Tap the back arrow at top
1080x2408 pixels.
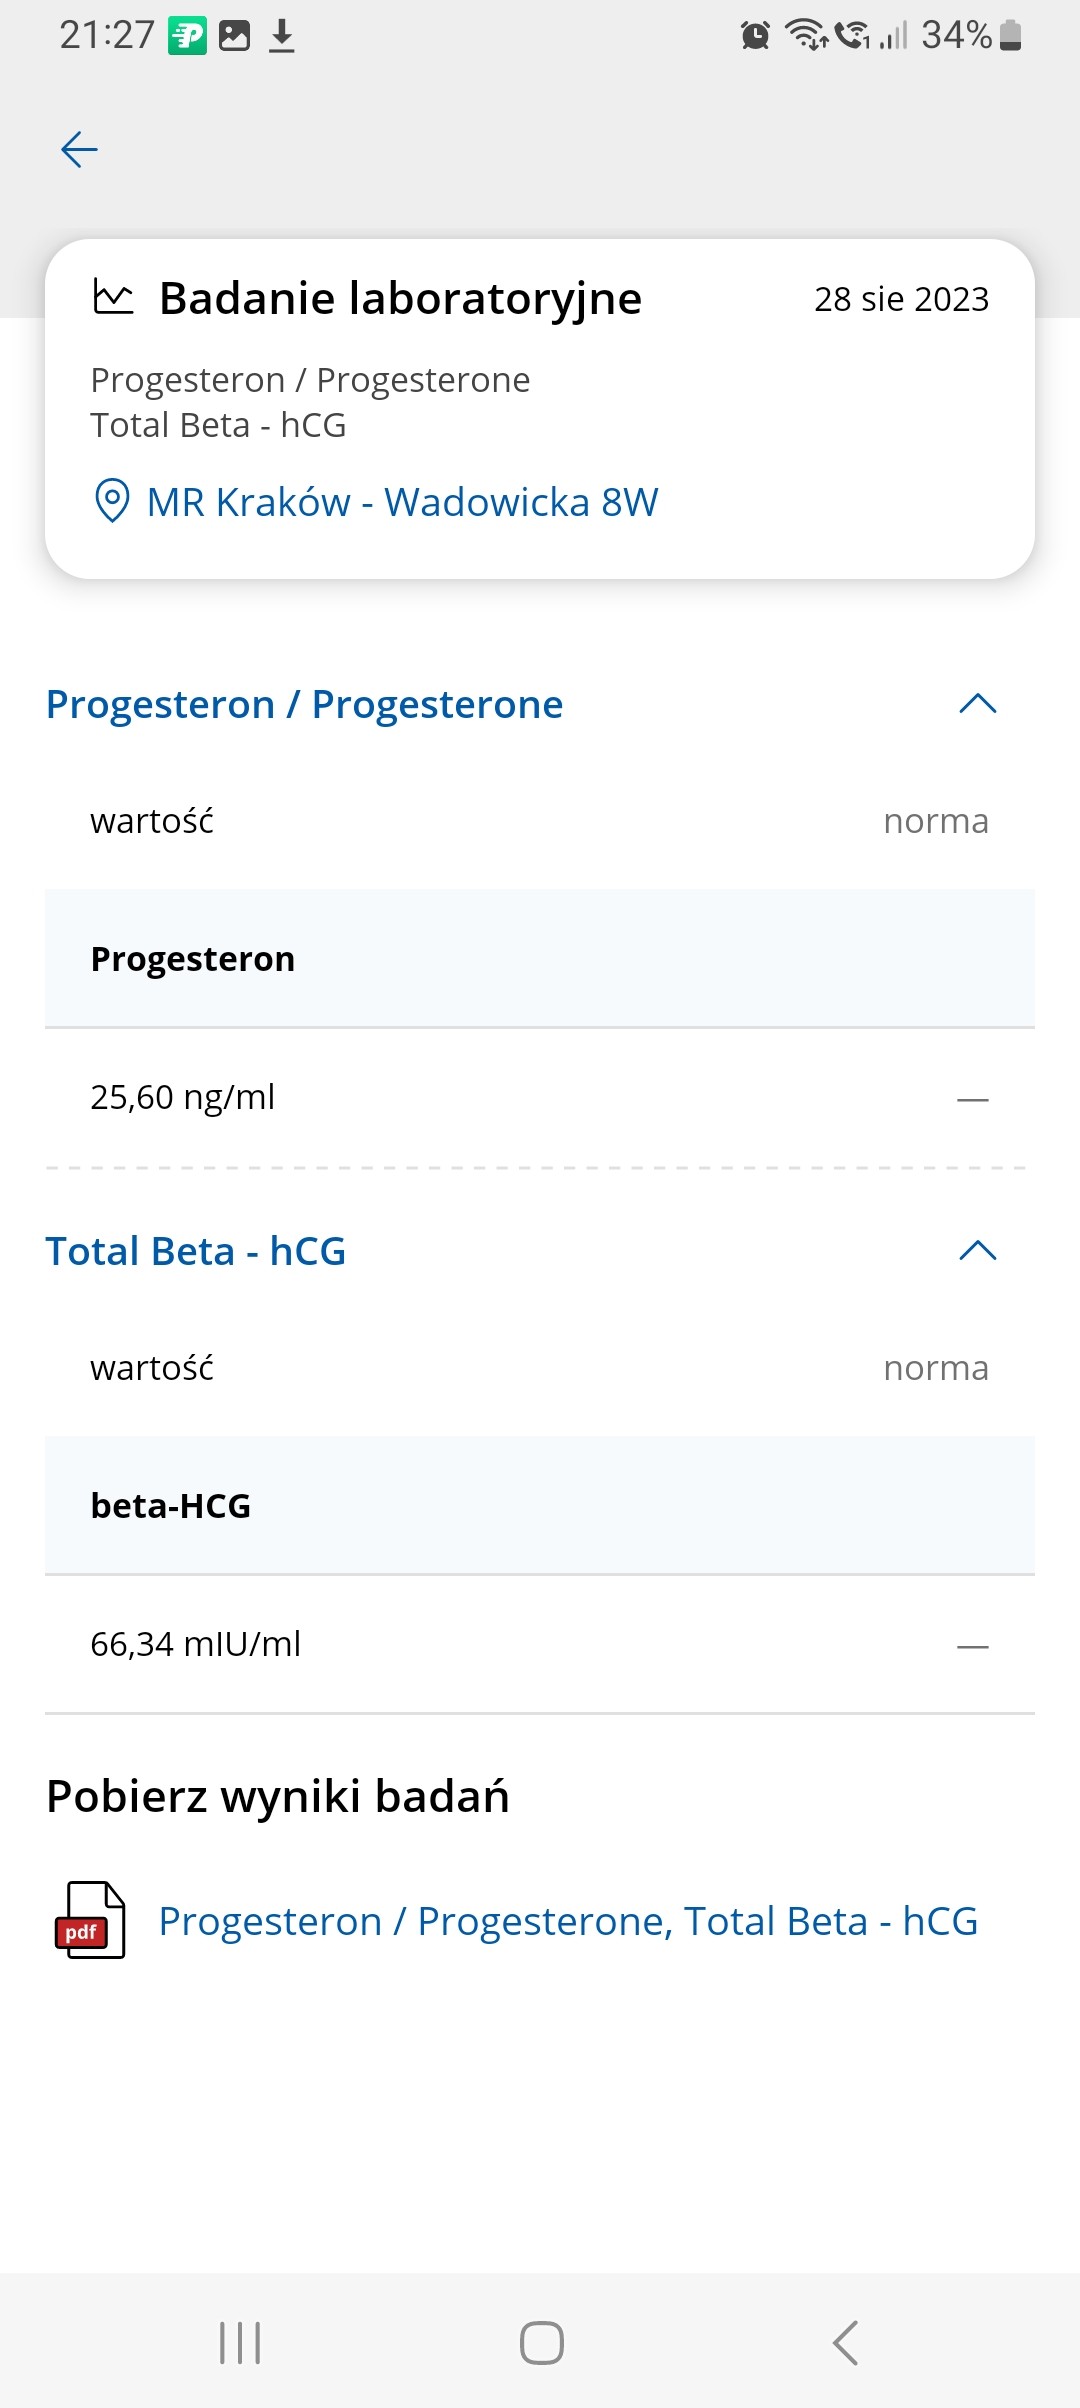79,150
